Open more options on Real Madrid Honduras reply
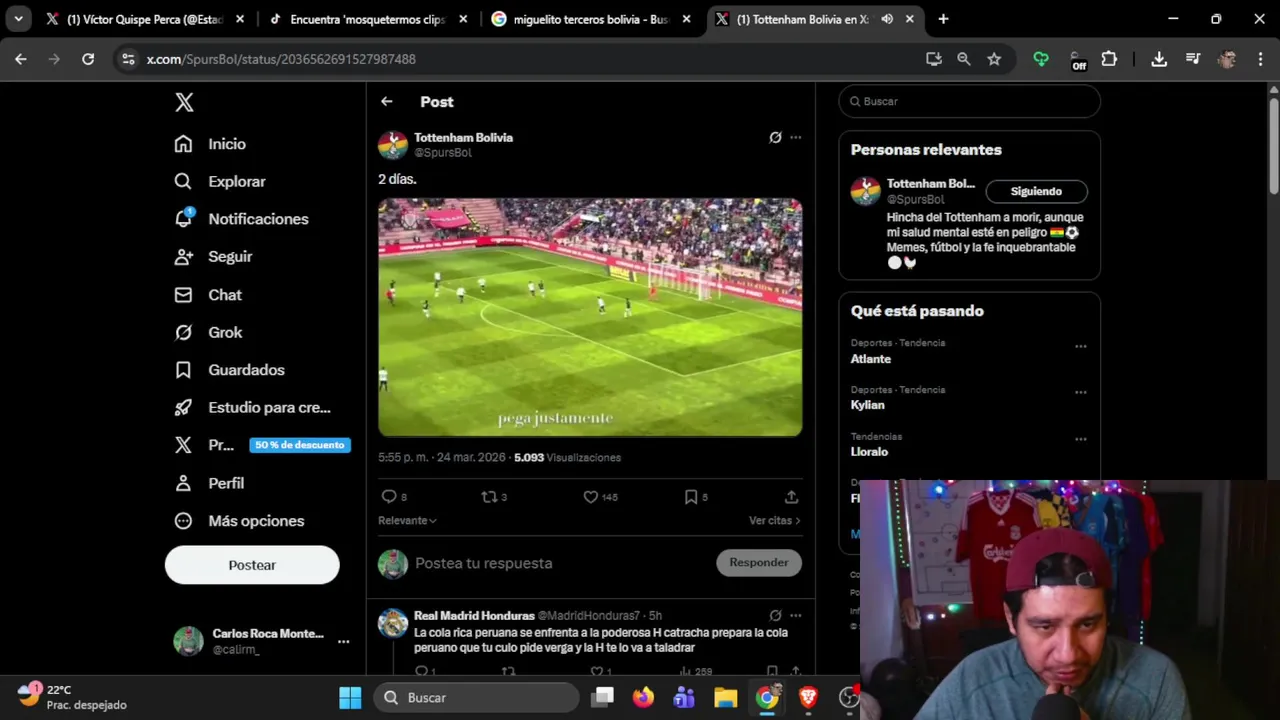1280x720 pixels. coord(796,616)
